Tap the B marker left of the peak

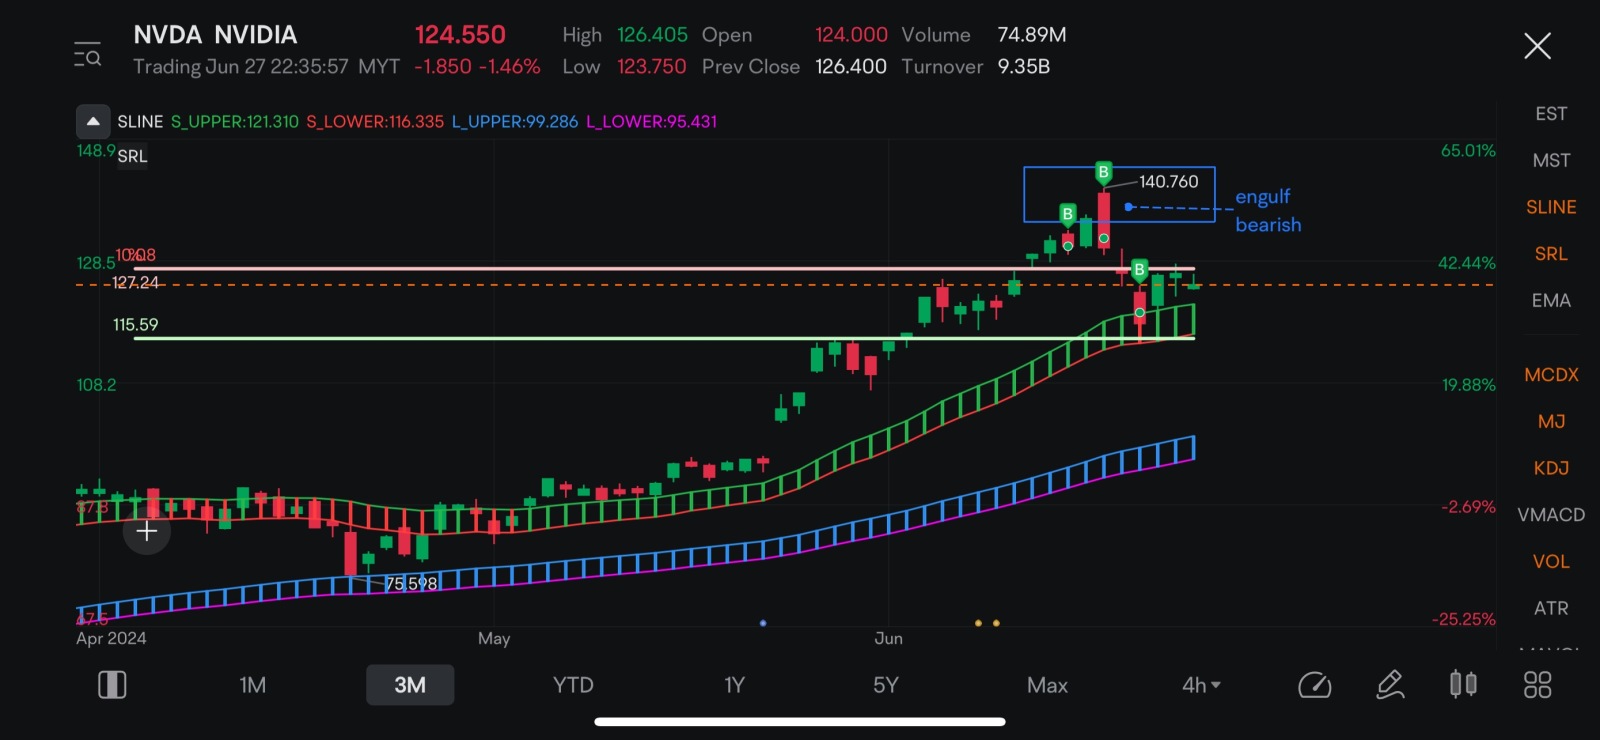pyautogui.click(x=1068, y=214)
